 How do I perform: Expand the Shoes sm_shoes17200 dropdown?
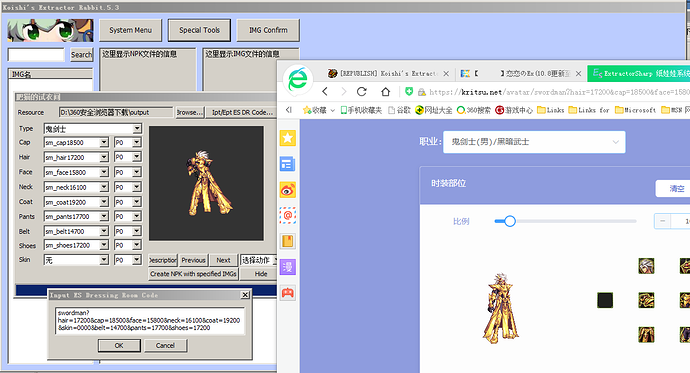coord(104,245)
